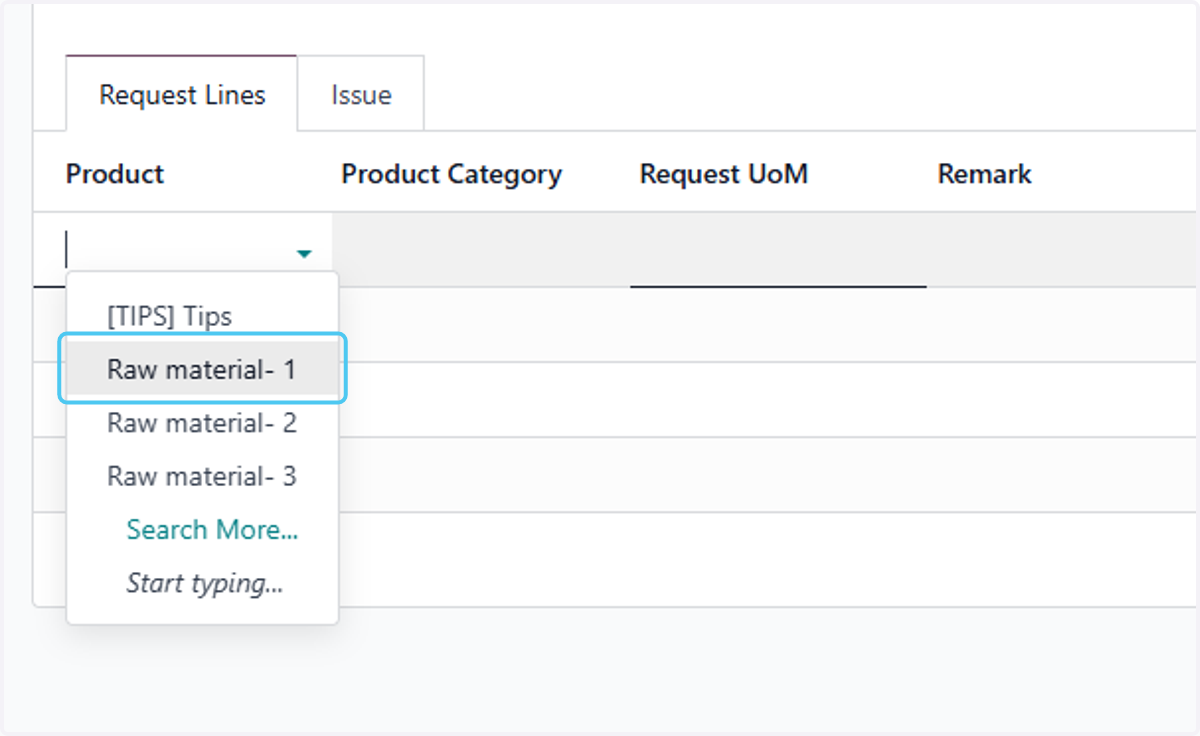This screenshot has height=736, width=1200.
Task: Sort by the Remark column header
Action: click(985, 174)
